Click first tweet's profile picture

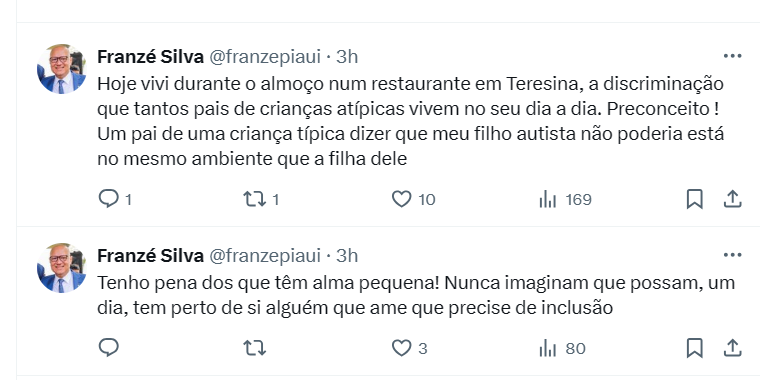62,69
